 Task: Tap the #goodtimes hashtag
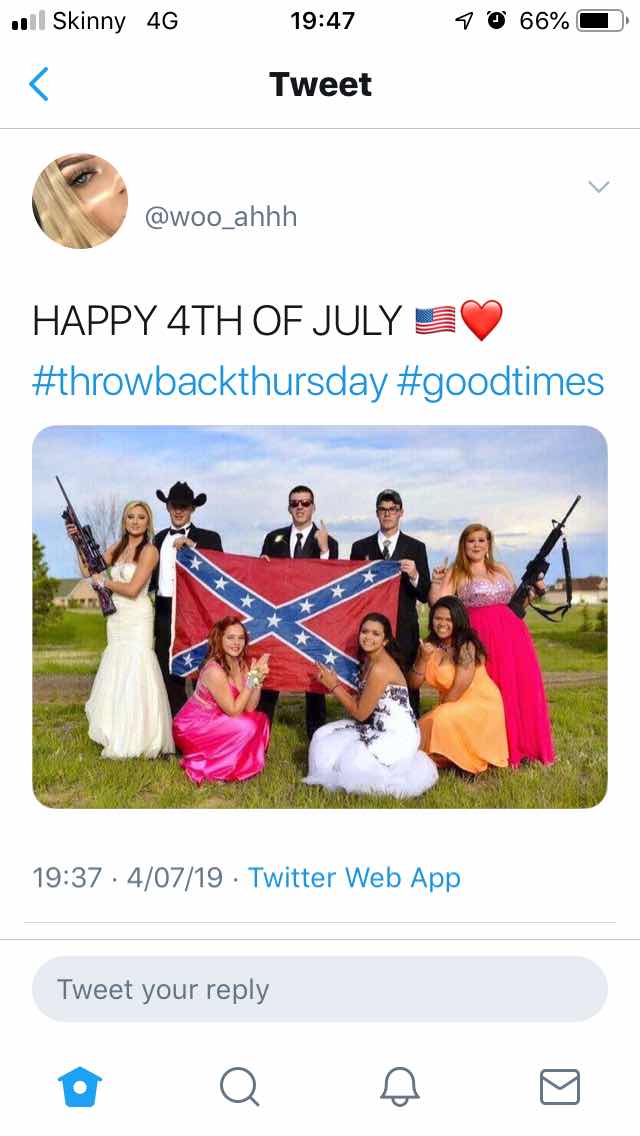tap(501, 383)
